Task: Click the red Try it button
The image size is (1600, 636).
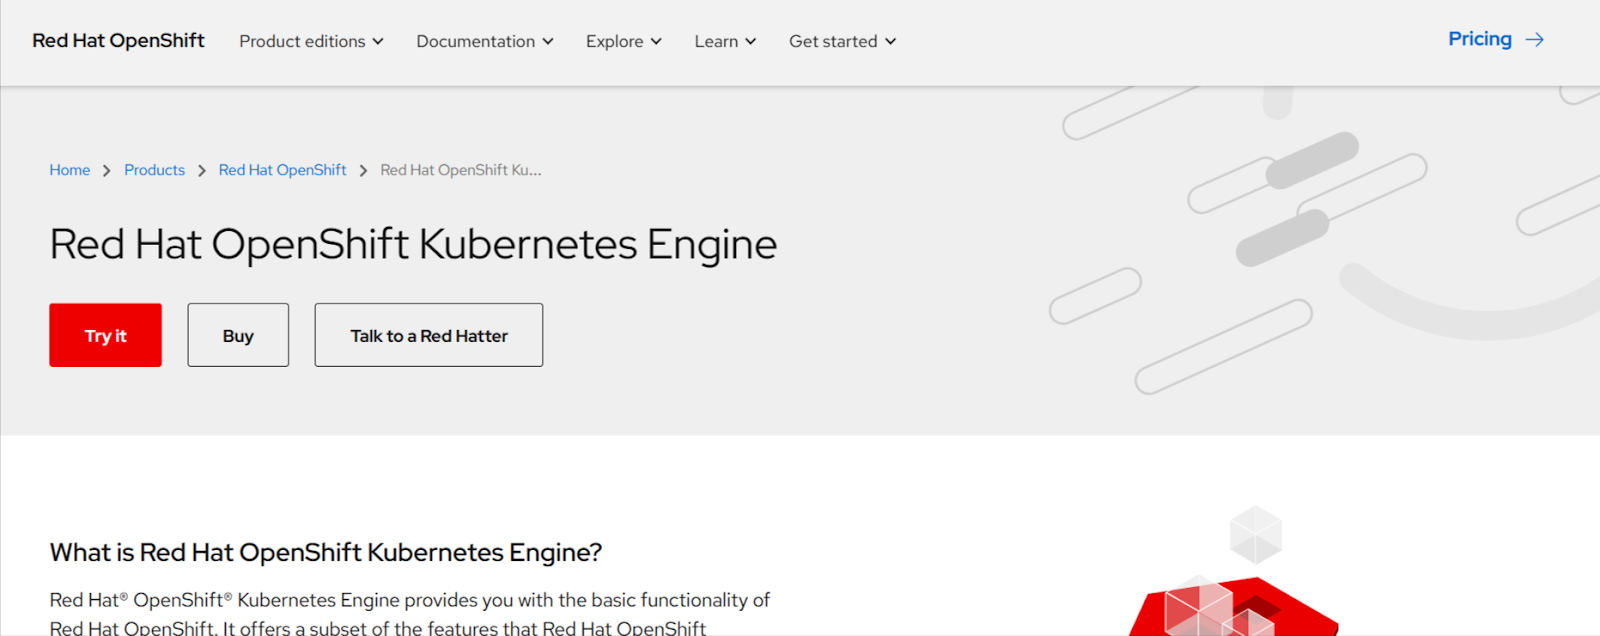Action: pyautogui.click(x=105, y=335)
